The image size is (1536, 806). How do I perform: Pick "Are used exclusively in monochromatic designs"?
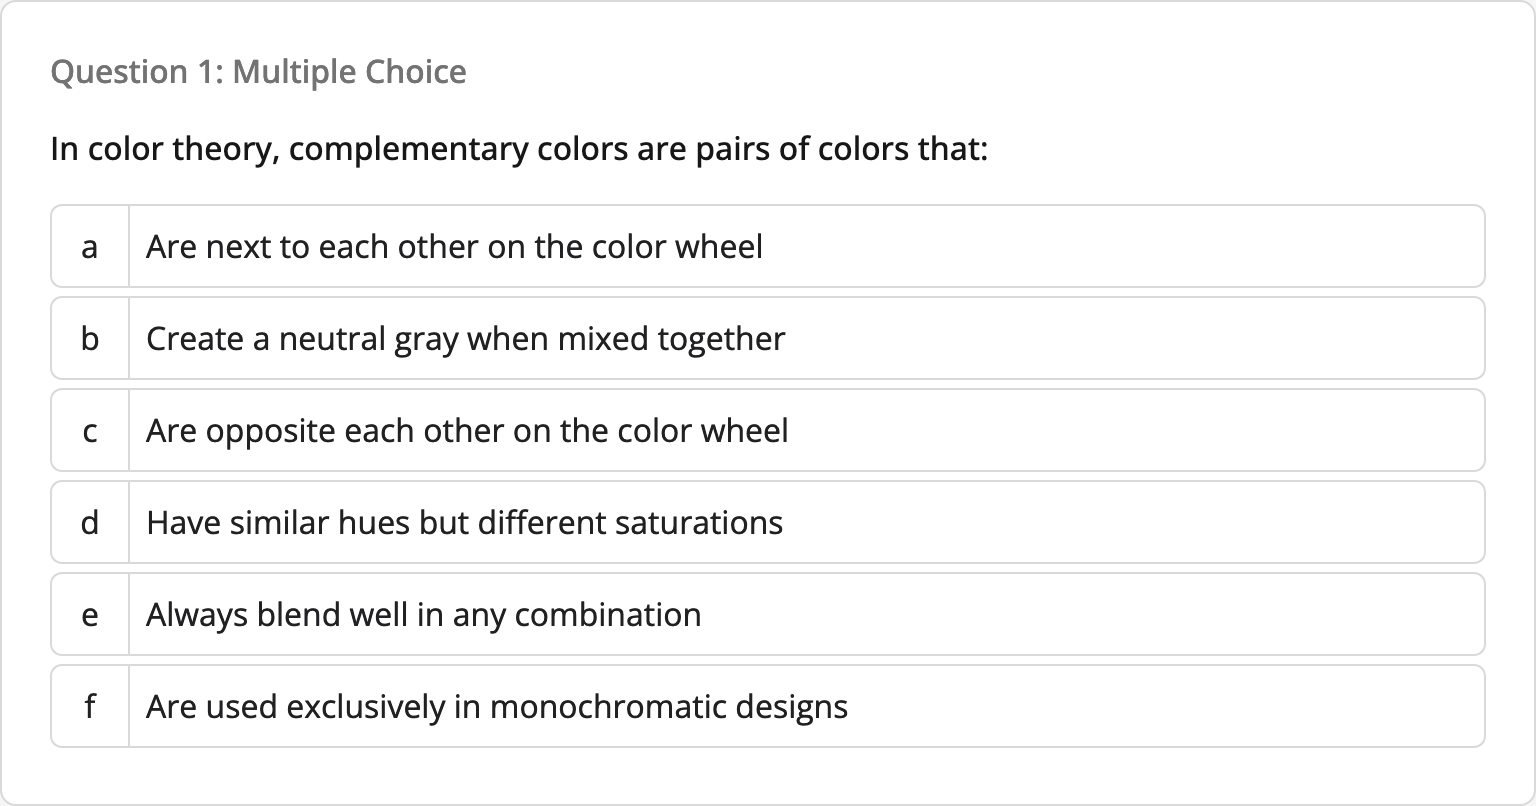point(497,707)
